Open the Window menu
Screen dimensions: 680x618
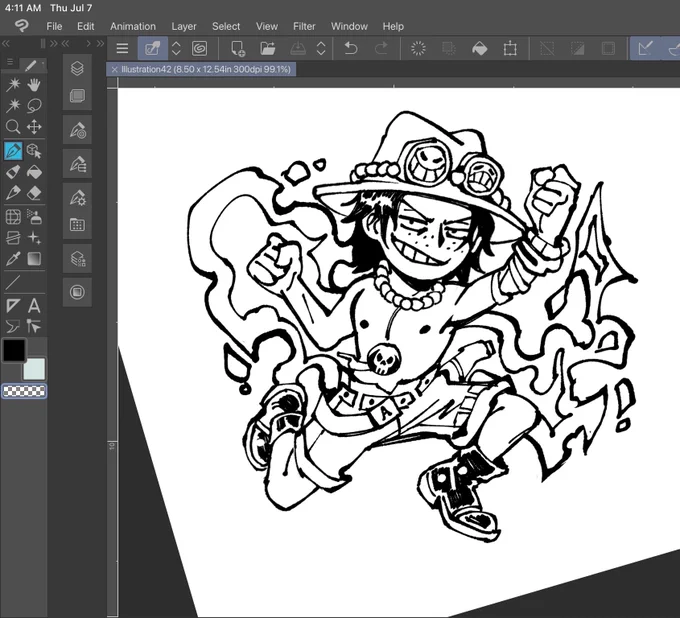click(349, 26)
